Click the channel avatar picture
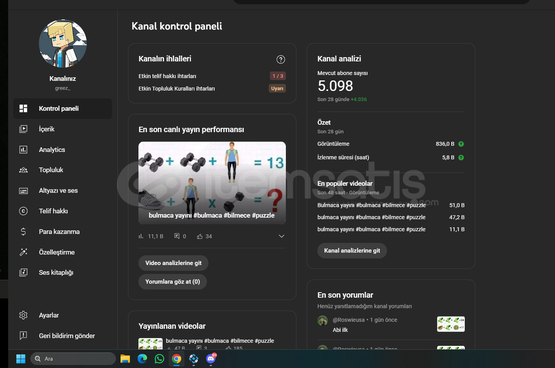Viewport: 555px width, 368px height. (63, 44)
